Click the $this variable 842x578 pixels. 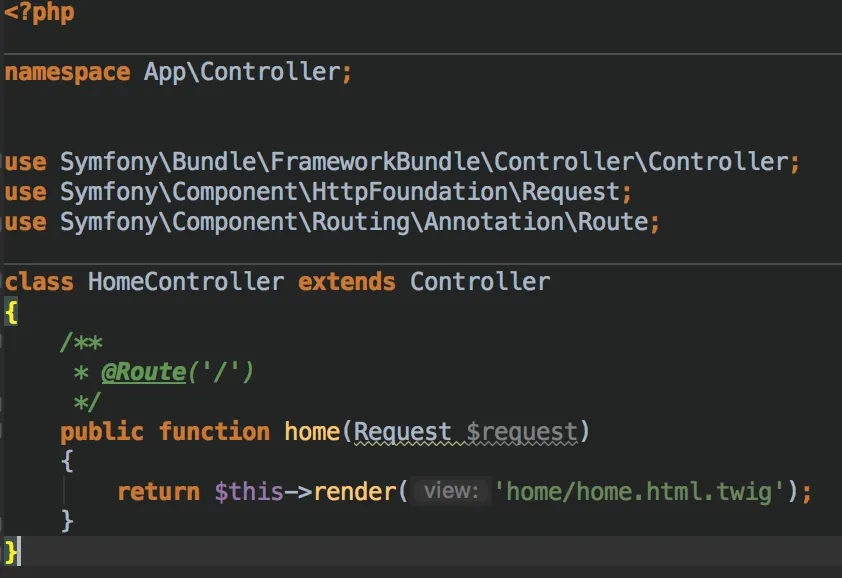click(249, 491)
